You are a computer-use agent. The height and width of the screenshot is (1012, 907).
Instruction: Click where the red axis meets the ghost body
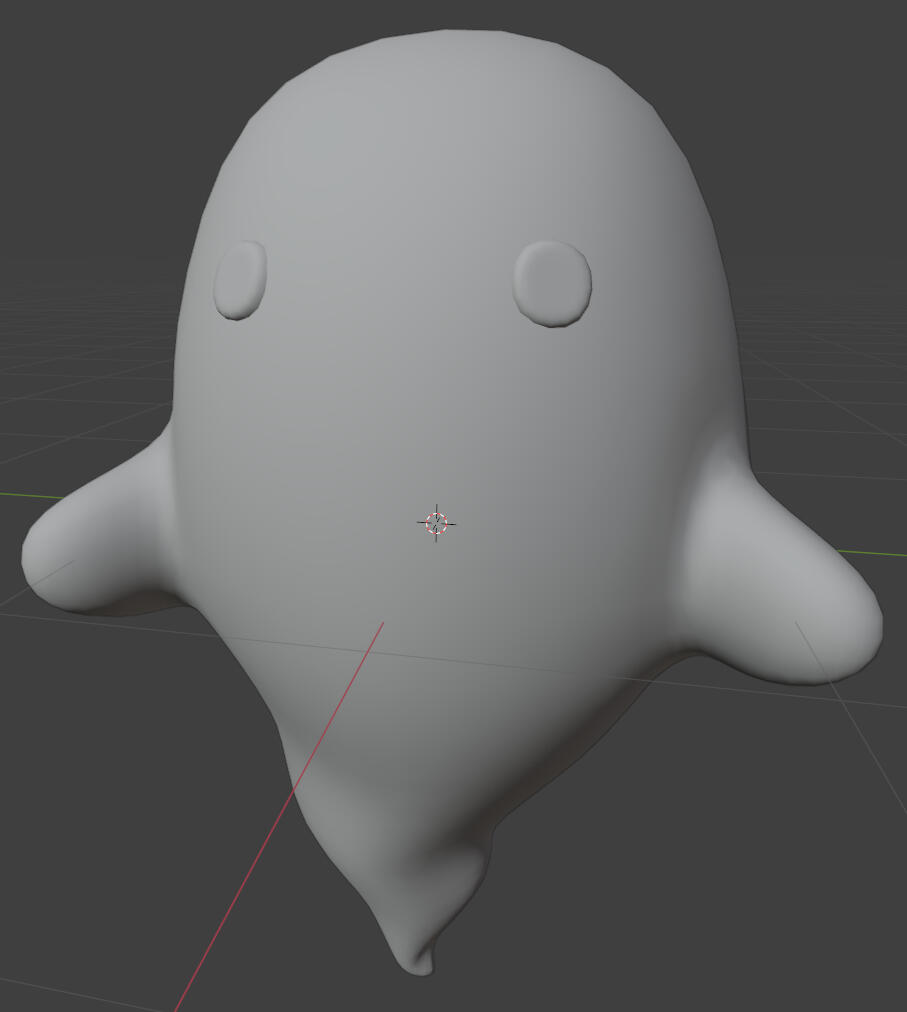pos(382,624)
